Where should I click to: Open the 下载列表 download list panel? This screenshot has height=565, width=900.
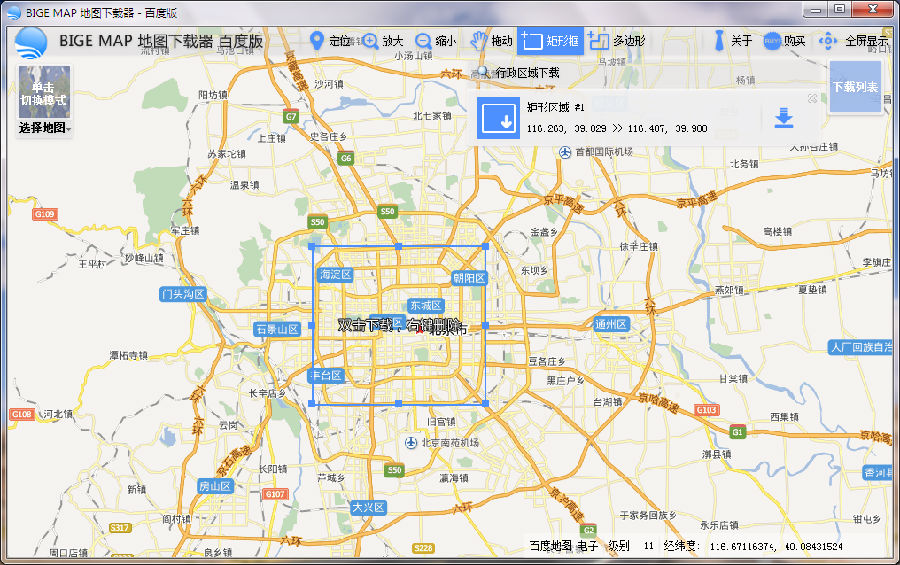click(855, 87)
